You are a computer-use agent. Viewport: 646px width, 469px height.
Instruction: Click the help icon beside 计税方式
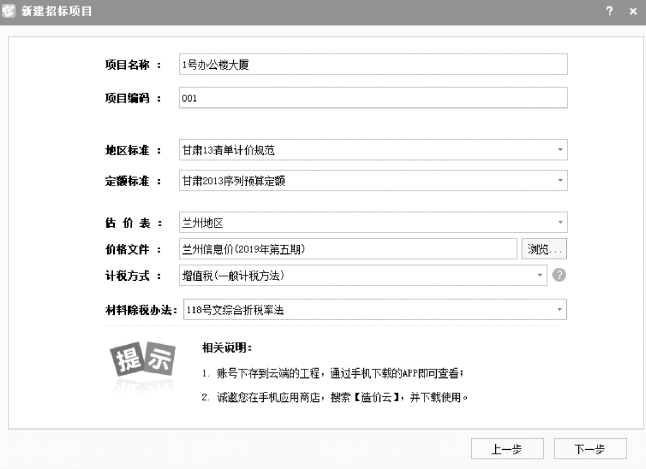coord(559,275)
